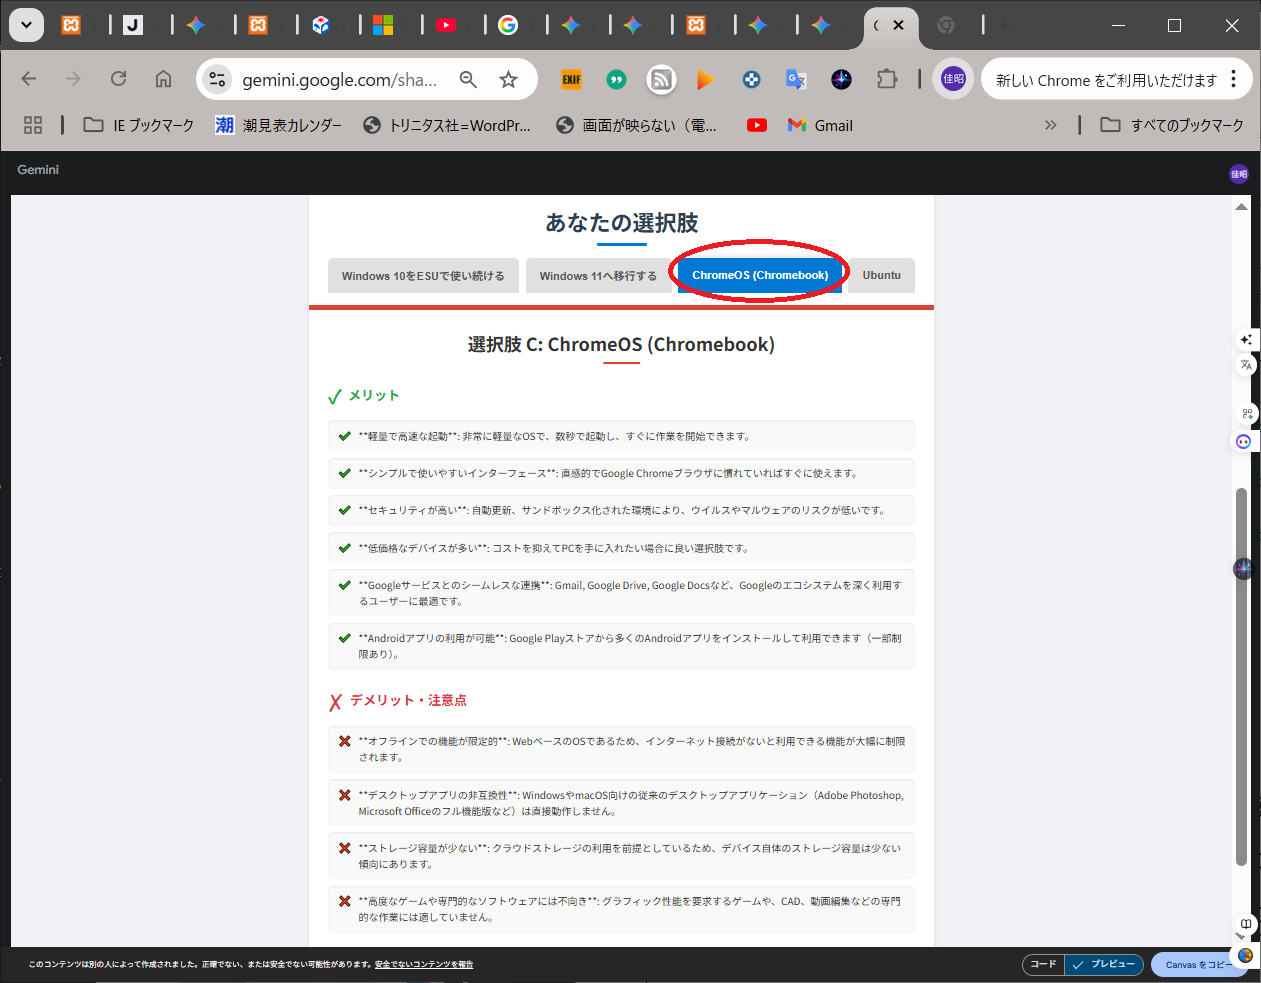Click the new Chrome available update button

pyautogui.click(x=1105, y=80)
